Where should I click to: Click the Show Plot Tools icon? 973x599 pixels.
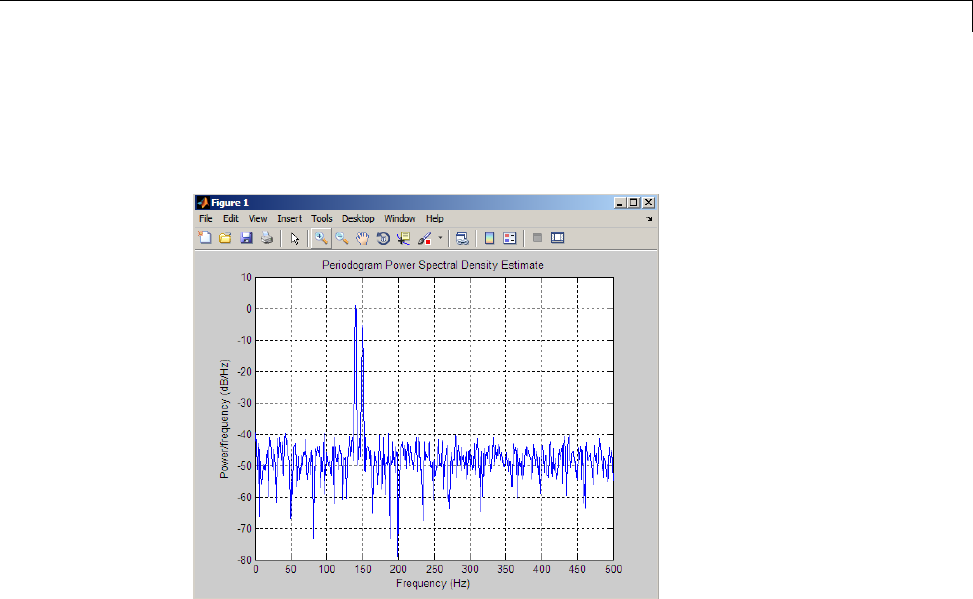(x=558, y=238)
